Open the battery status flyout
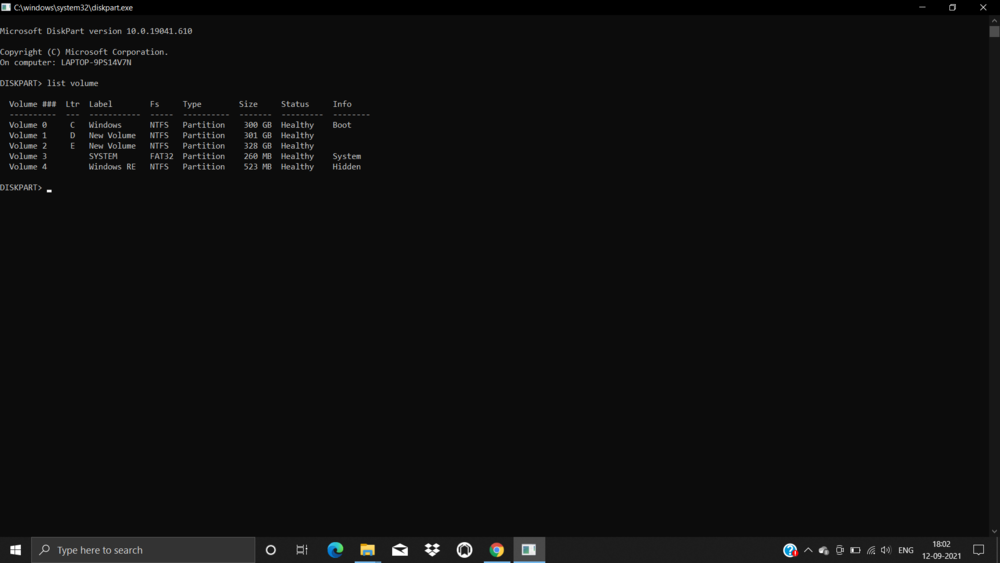The height and width of the screenshot is (563, 1000). 855,550
